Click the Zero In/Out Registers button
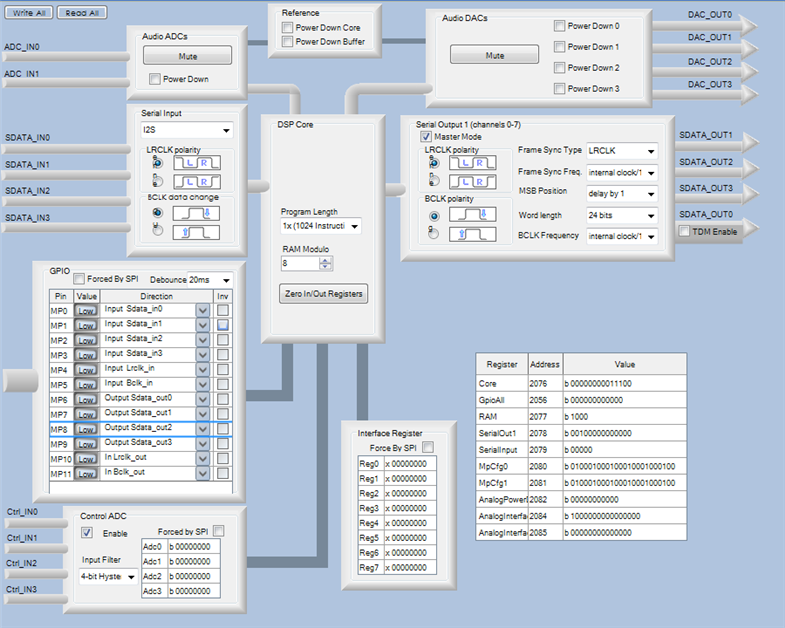 click(323, 293)
